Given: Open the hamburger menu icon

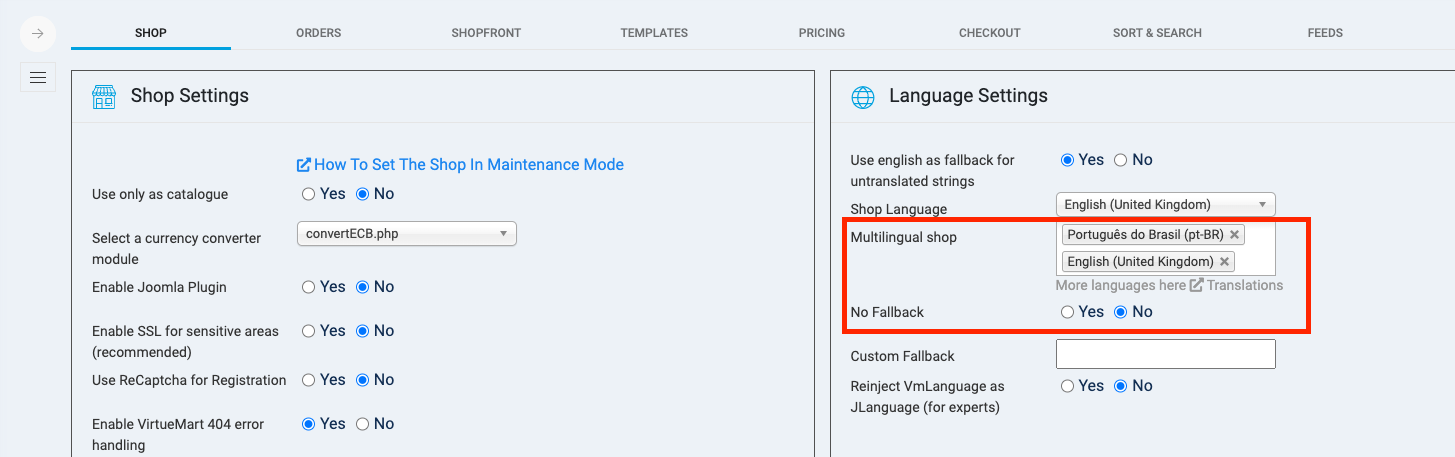Looking at the screenshot, I should (38, 77).
